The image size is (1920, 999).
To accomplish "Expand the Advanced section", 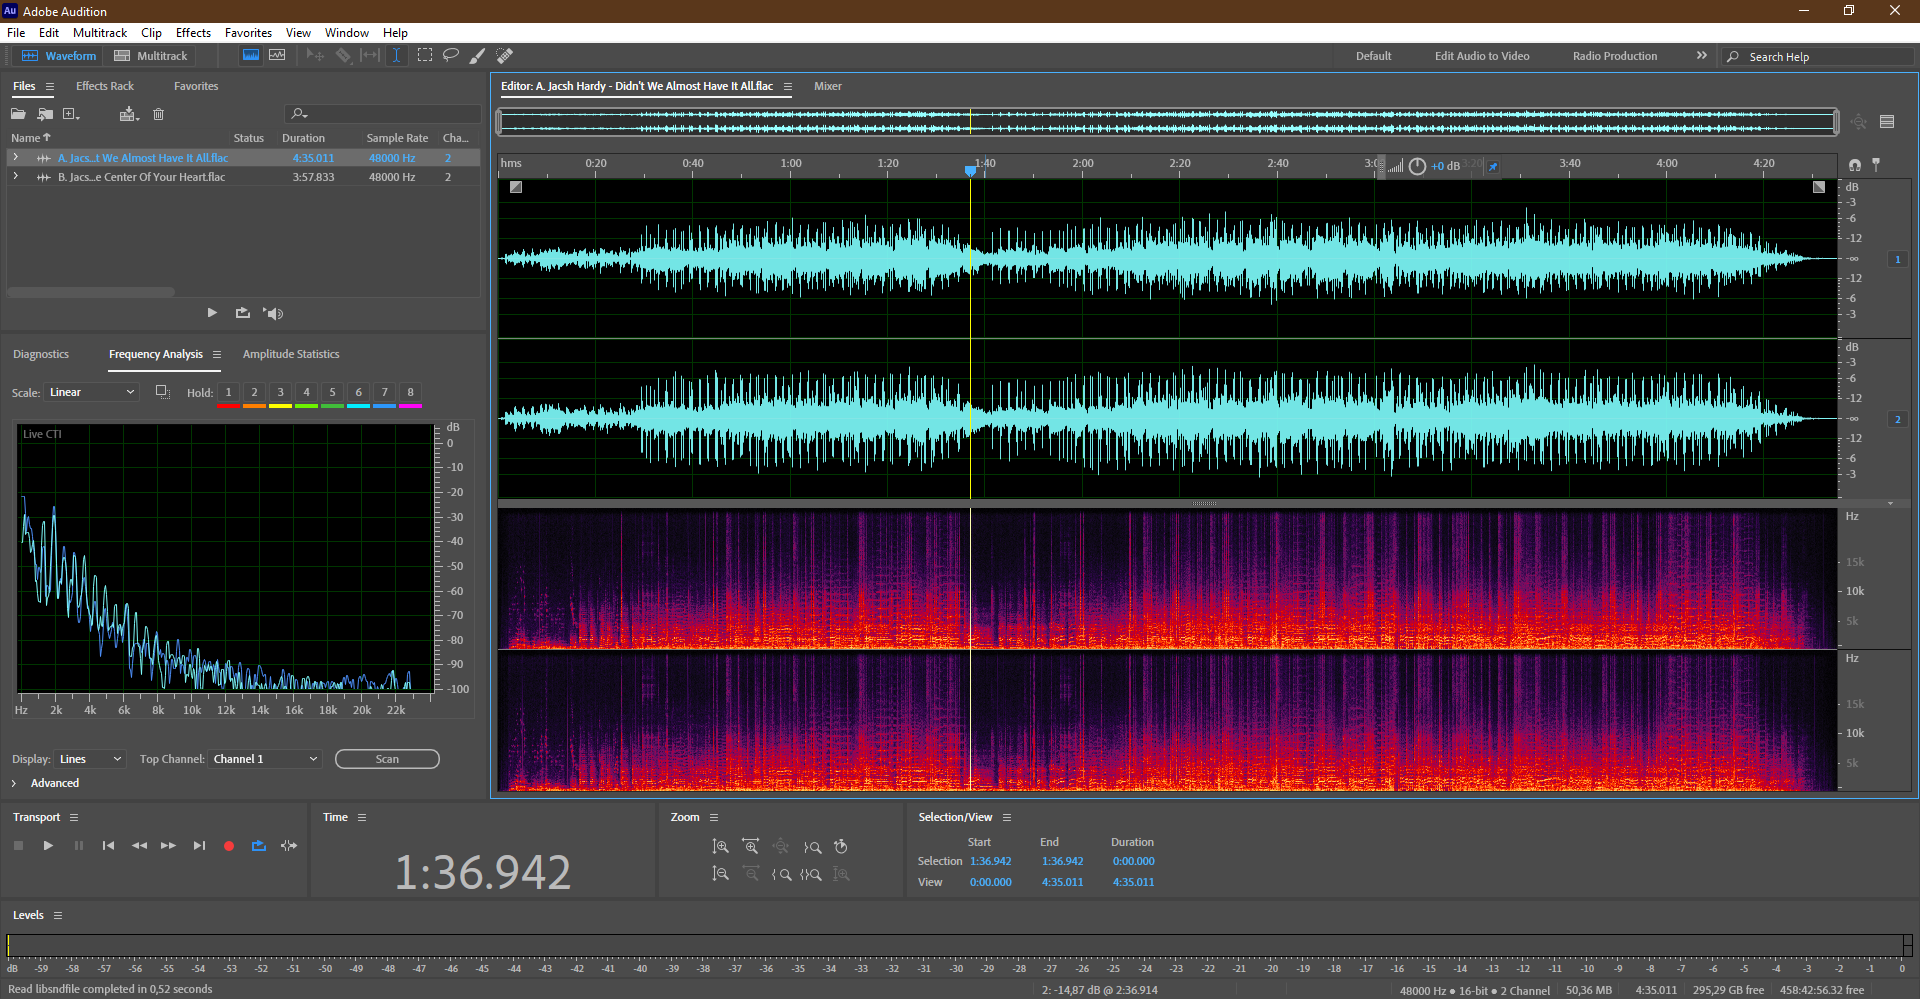I will pos(14,783).
